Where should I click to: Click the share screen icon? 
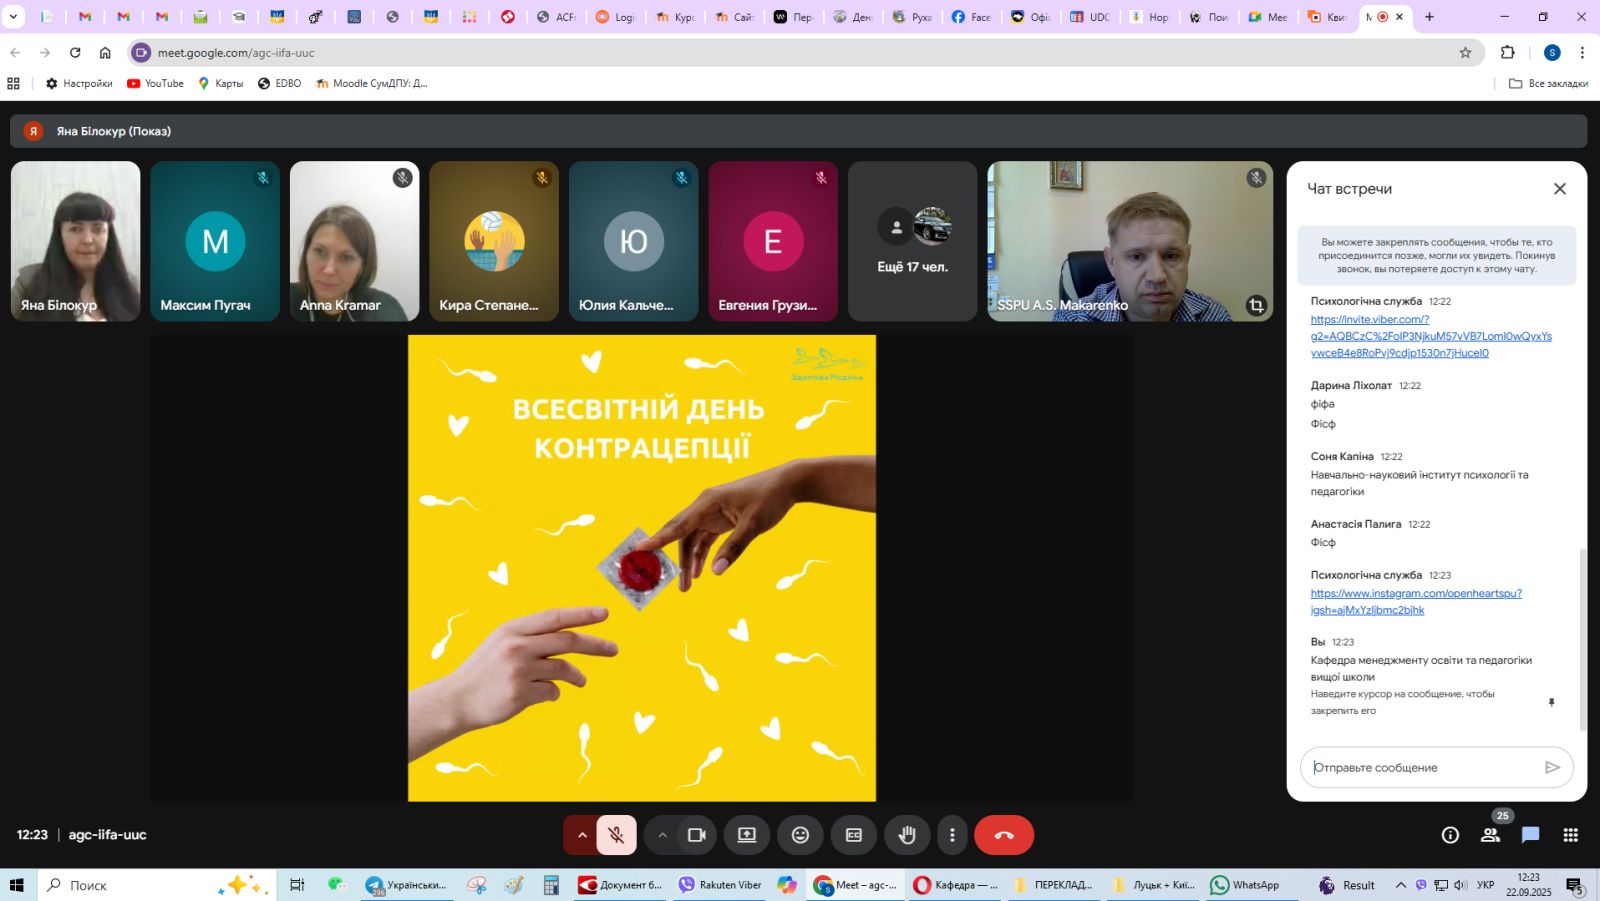pyautogui.click(x=747, y=835)
